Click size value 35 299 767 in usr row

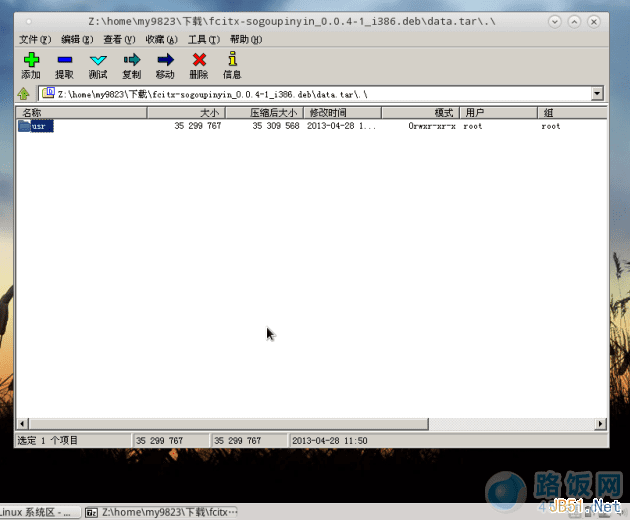click(198, 126)
